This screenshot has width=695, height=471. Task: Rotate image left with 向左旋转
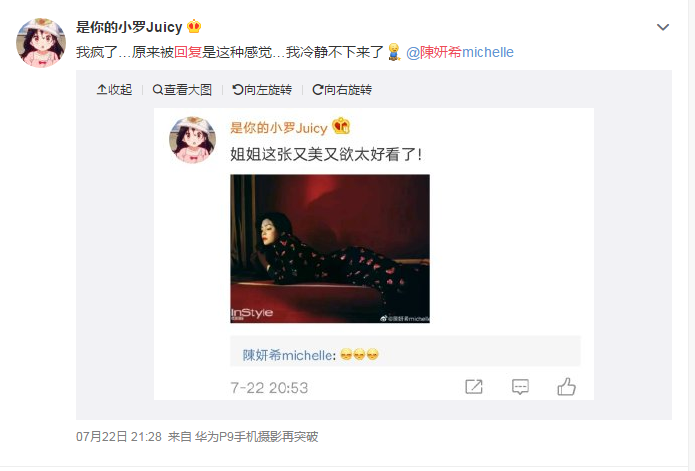262,90
